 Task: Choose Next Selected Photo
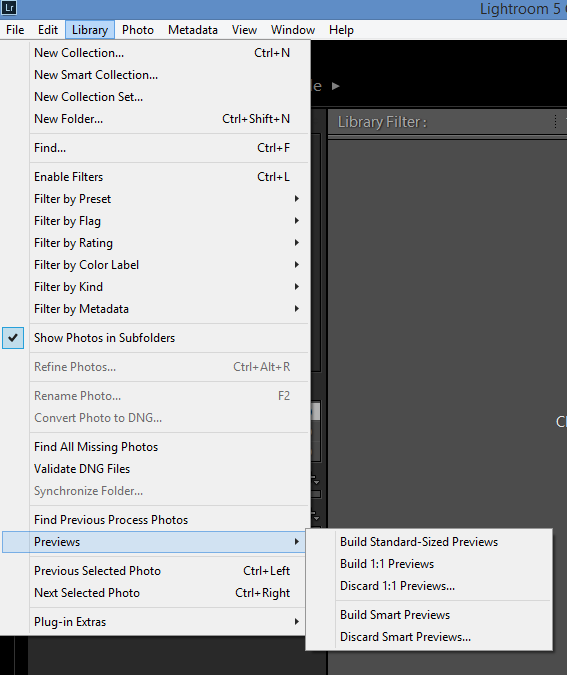tap(155, 593)
